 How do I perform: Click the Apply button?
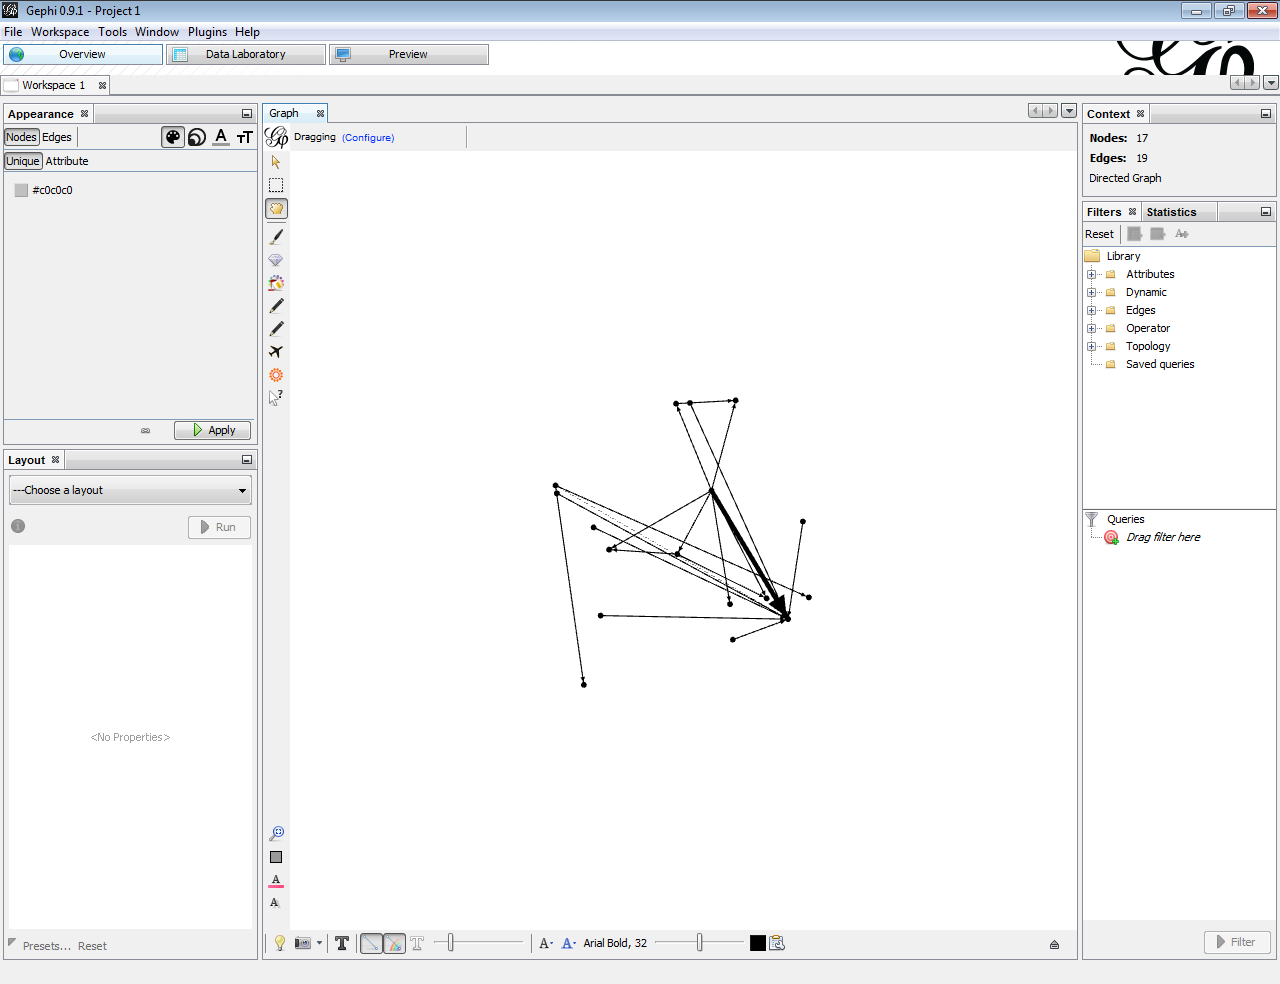click(212, 430)
